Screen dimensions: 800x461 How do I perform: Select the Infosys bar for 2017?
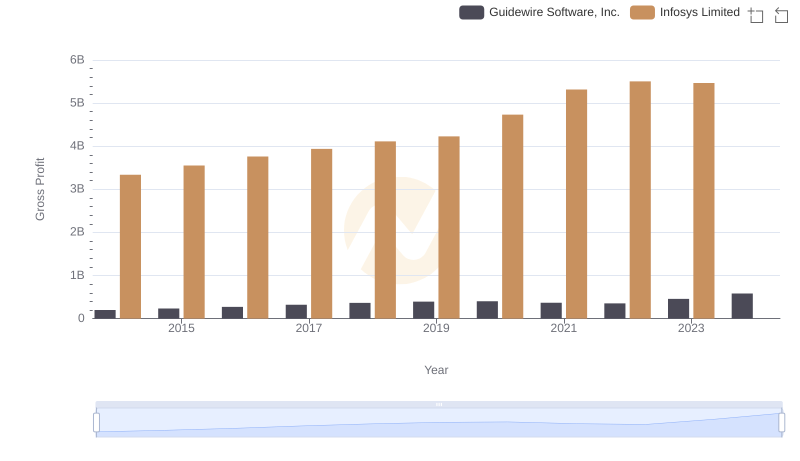click(321, 234)
